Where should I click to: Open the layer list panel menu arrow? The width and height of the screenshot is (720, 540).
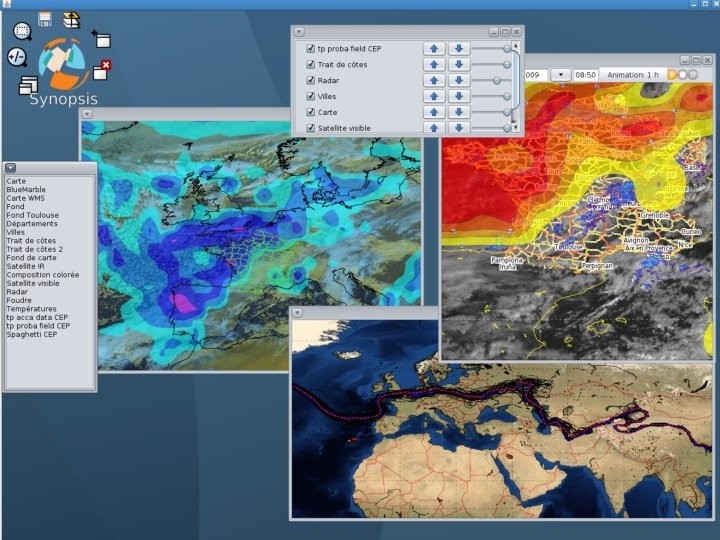click(x=11, y=168)
